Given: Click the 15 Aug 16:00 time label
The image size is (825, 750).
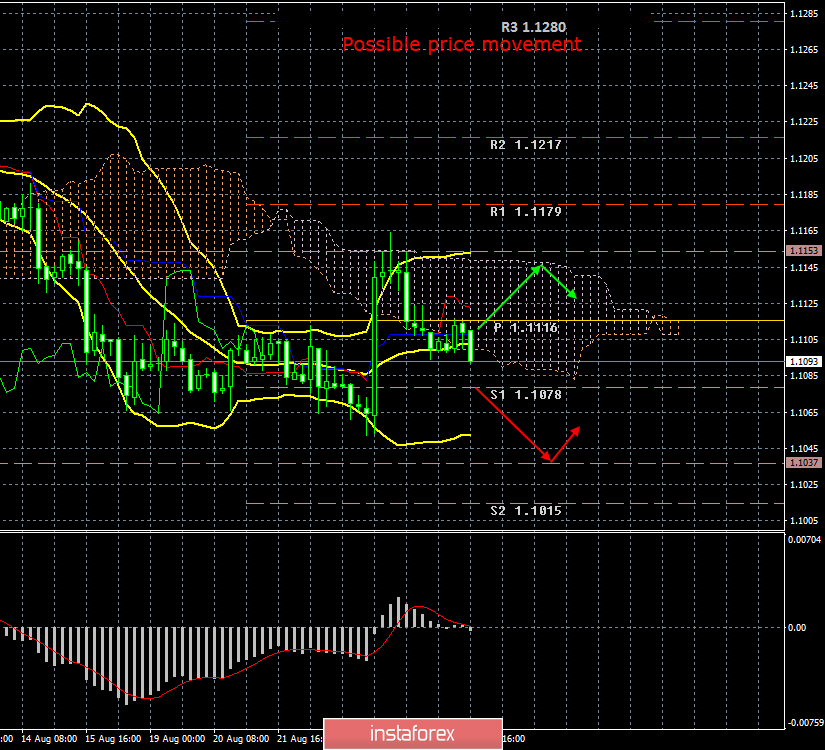Looking at the screenshot, I should click(113, 739).
